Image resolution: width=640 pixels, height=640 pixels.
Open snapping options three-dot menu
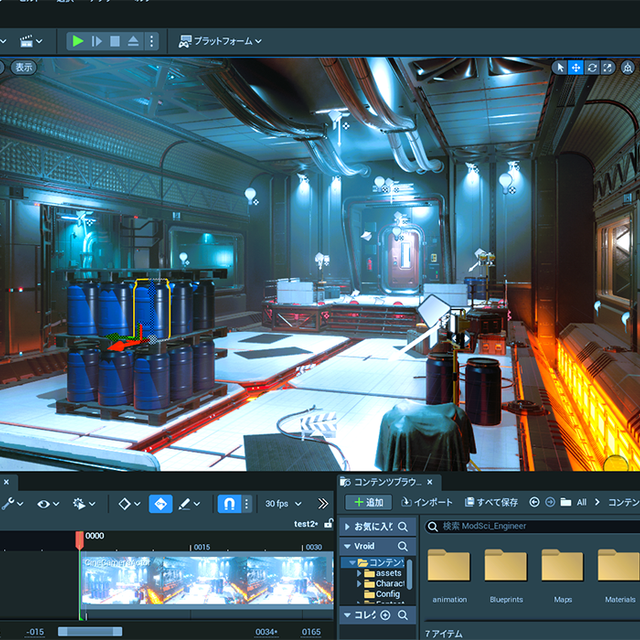click(247, 504)
